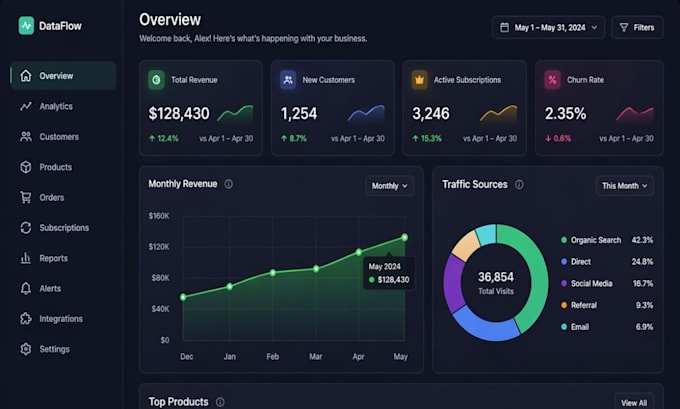Click the 0.6% churn change indicator
This screenshot has height=409, width=680.
click(x=558, y=138)
